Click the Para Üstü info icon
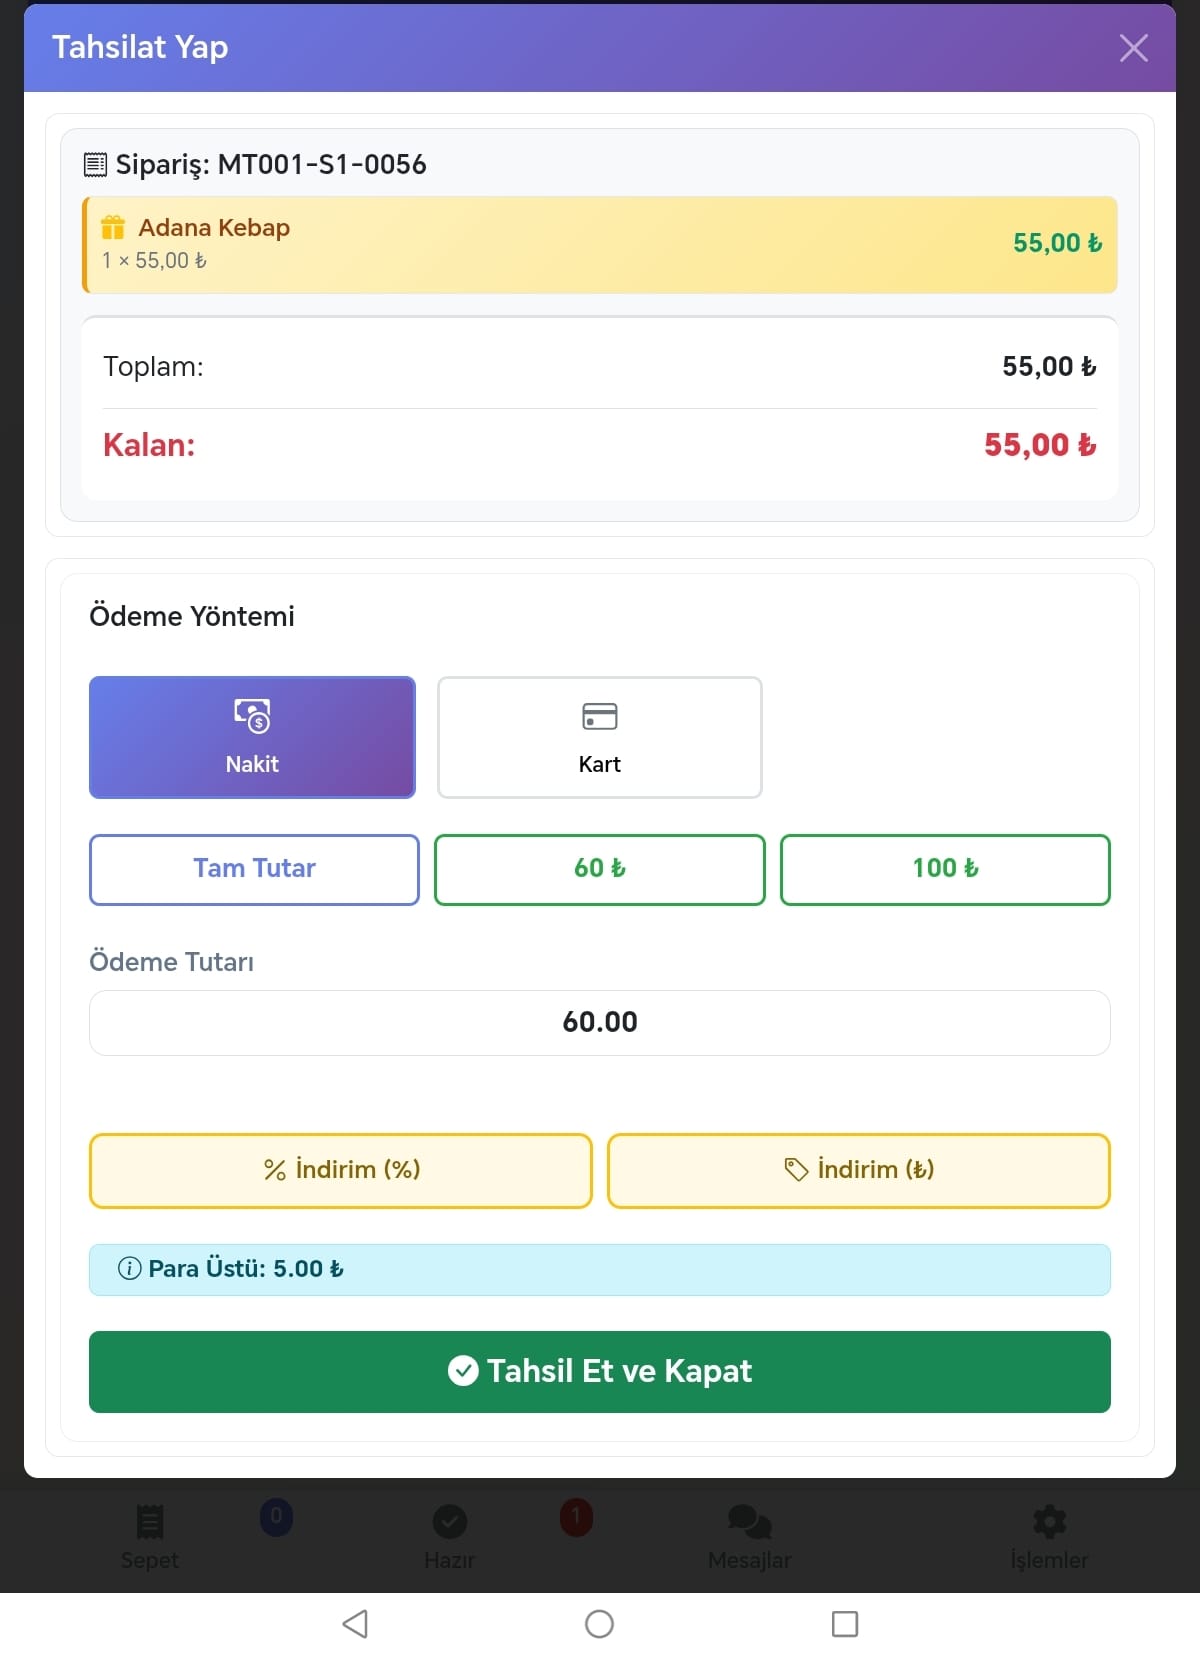The width and height of the screenshot is (1200, 1655). pyautogui.click(x=130, y=1269)
